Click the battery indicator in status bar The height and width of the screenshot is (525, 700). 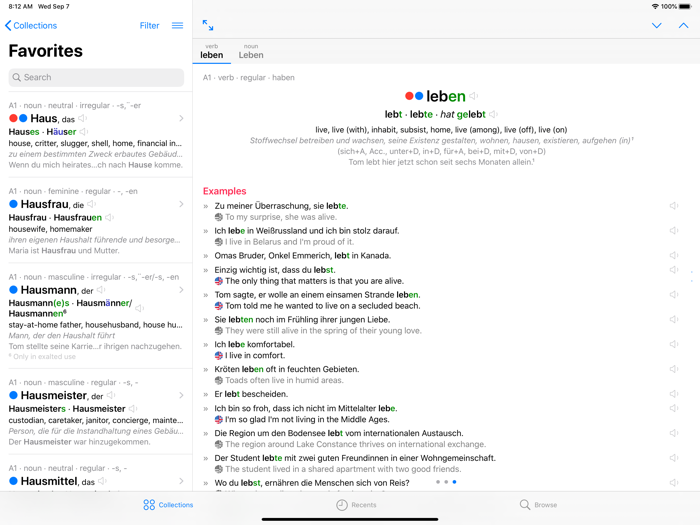click(x=684, y=6)
